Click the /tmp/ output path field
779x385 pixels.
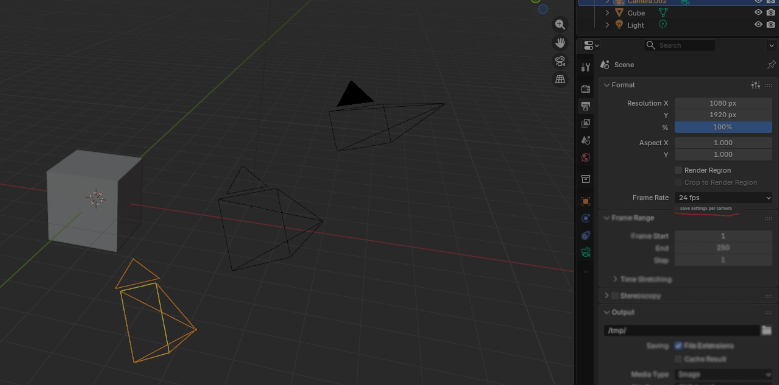(682, 330)
